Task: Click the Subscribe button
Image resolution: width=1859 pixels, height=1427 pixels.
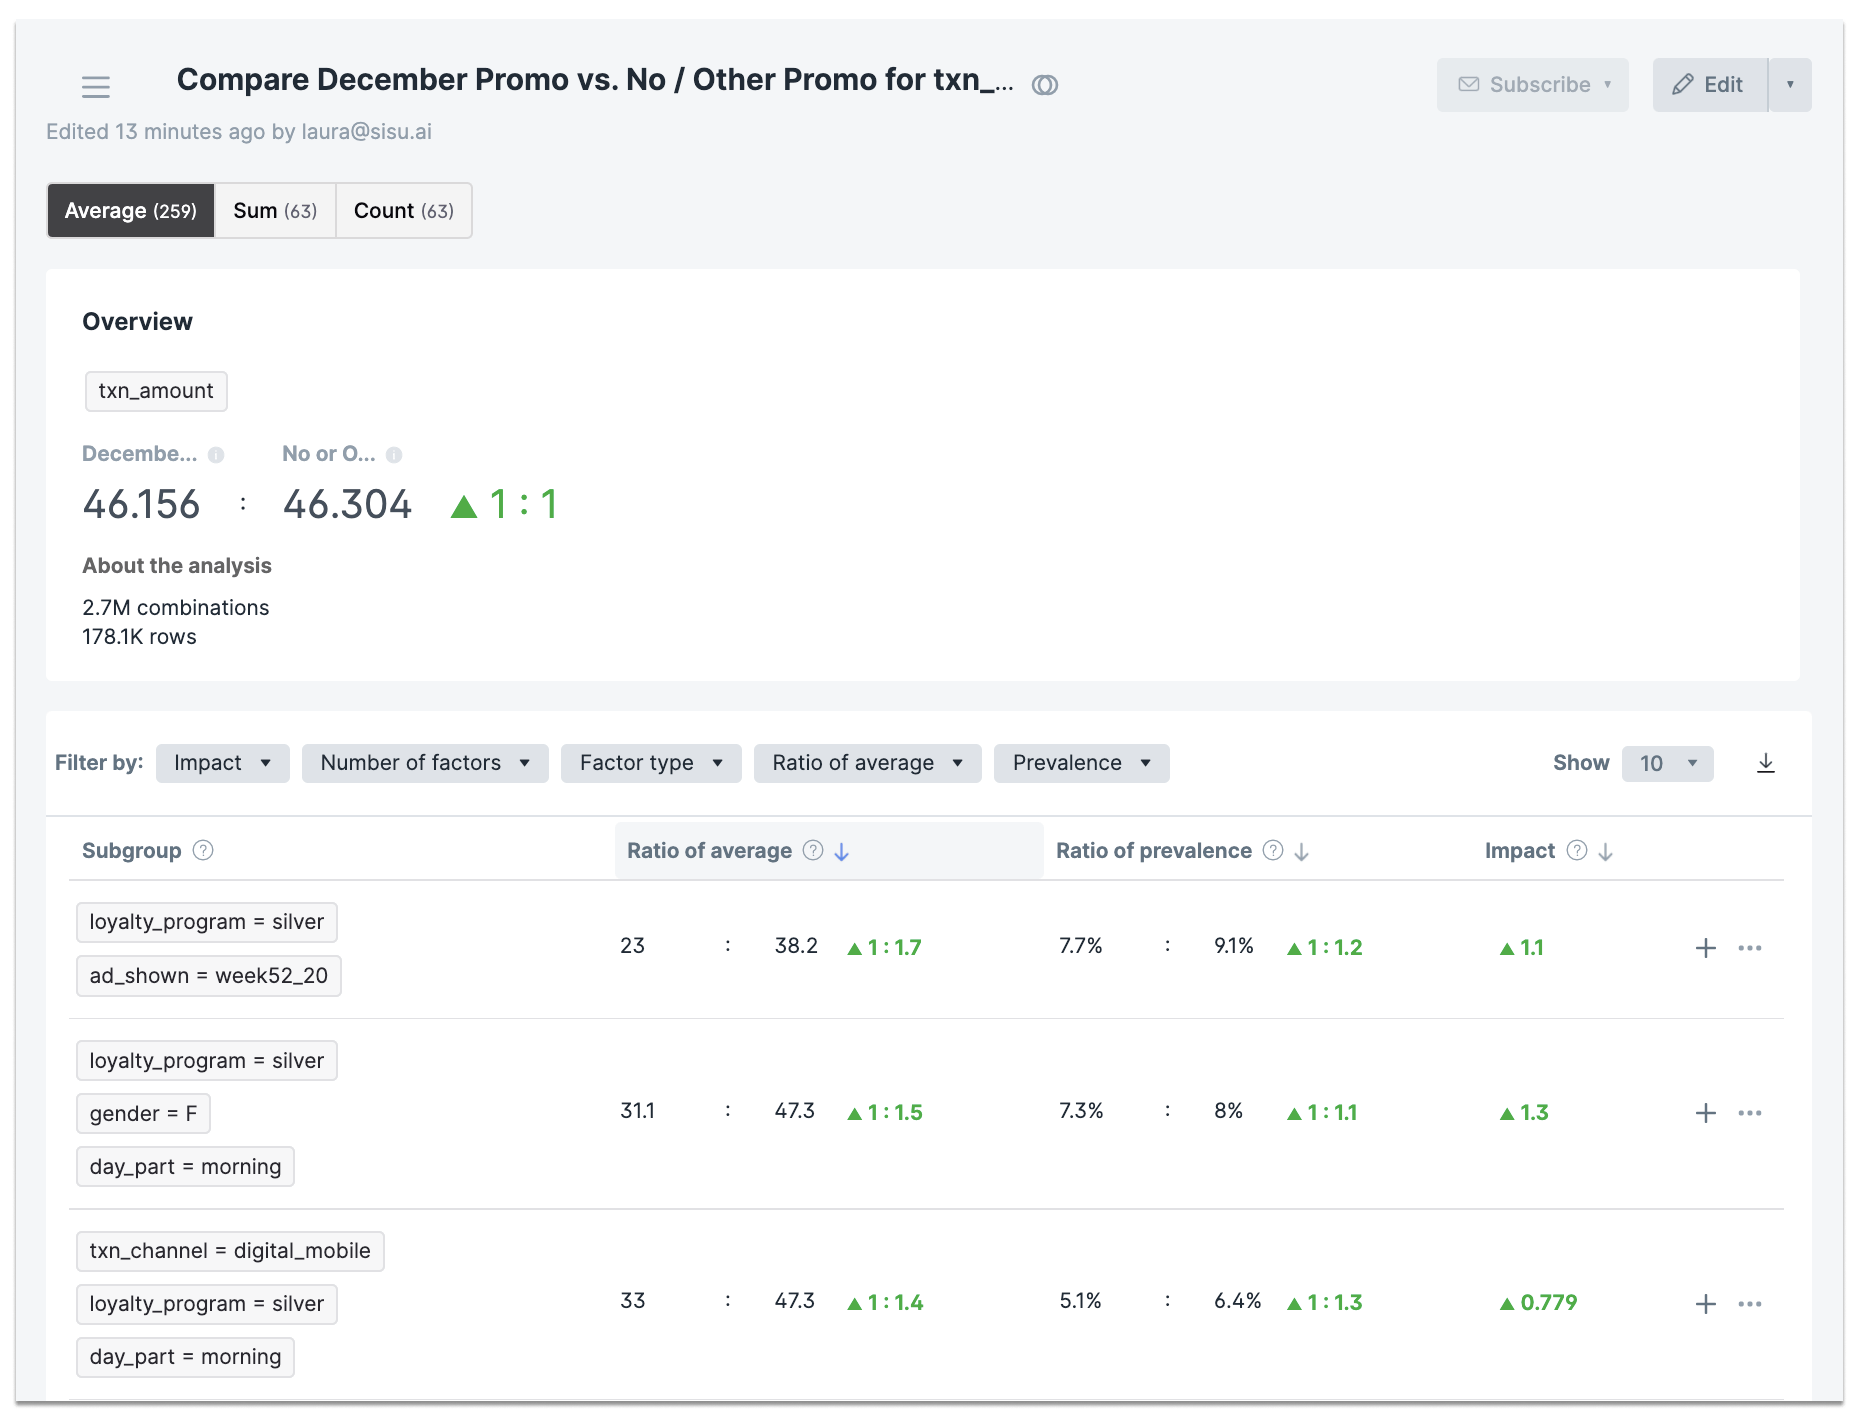Action: click(x=1532, y=85)
